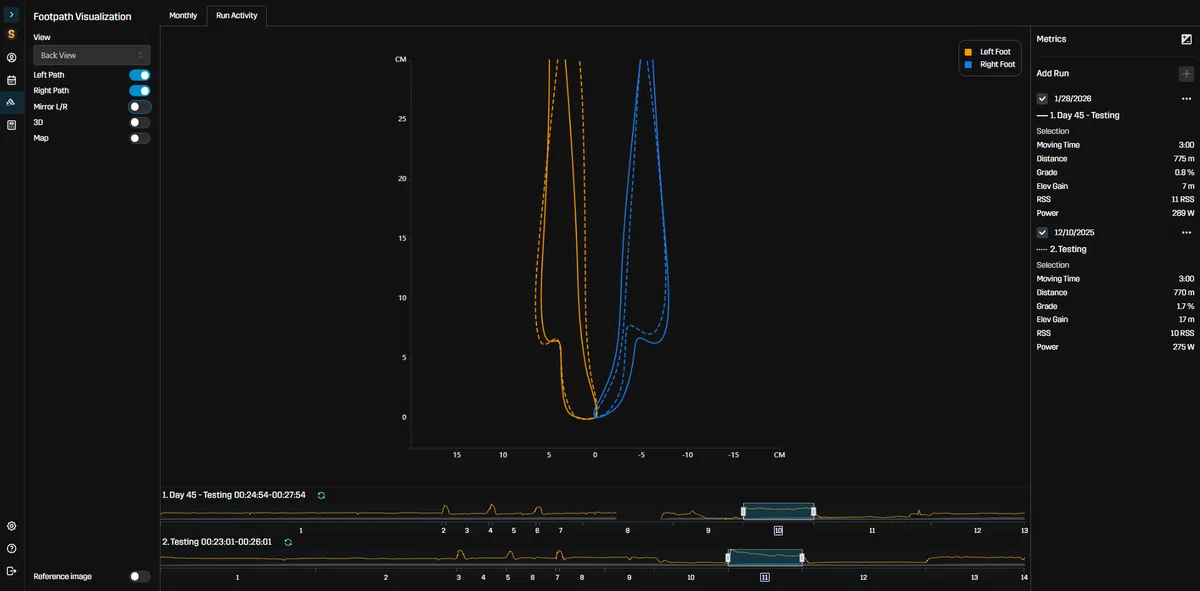Click the Add Run label
1200x591 pixels.
1053,73
